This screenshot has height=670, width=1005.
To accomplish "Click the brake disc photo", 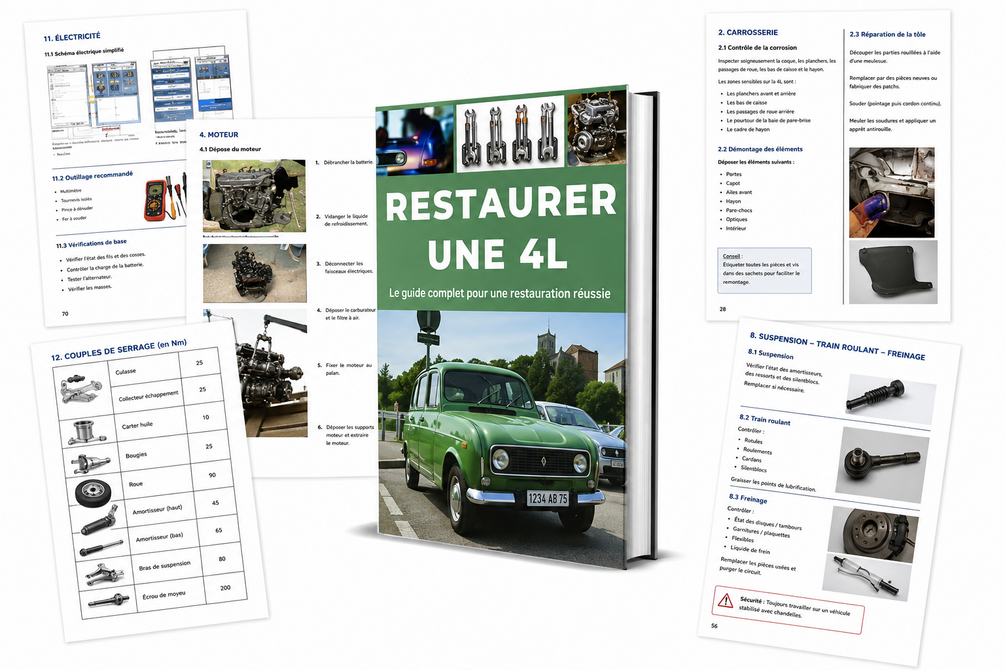I will tap(873, 533).
